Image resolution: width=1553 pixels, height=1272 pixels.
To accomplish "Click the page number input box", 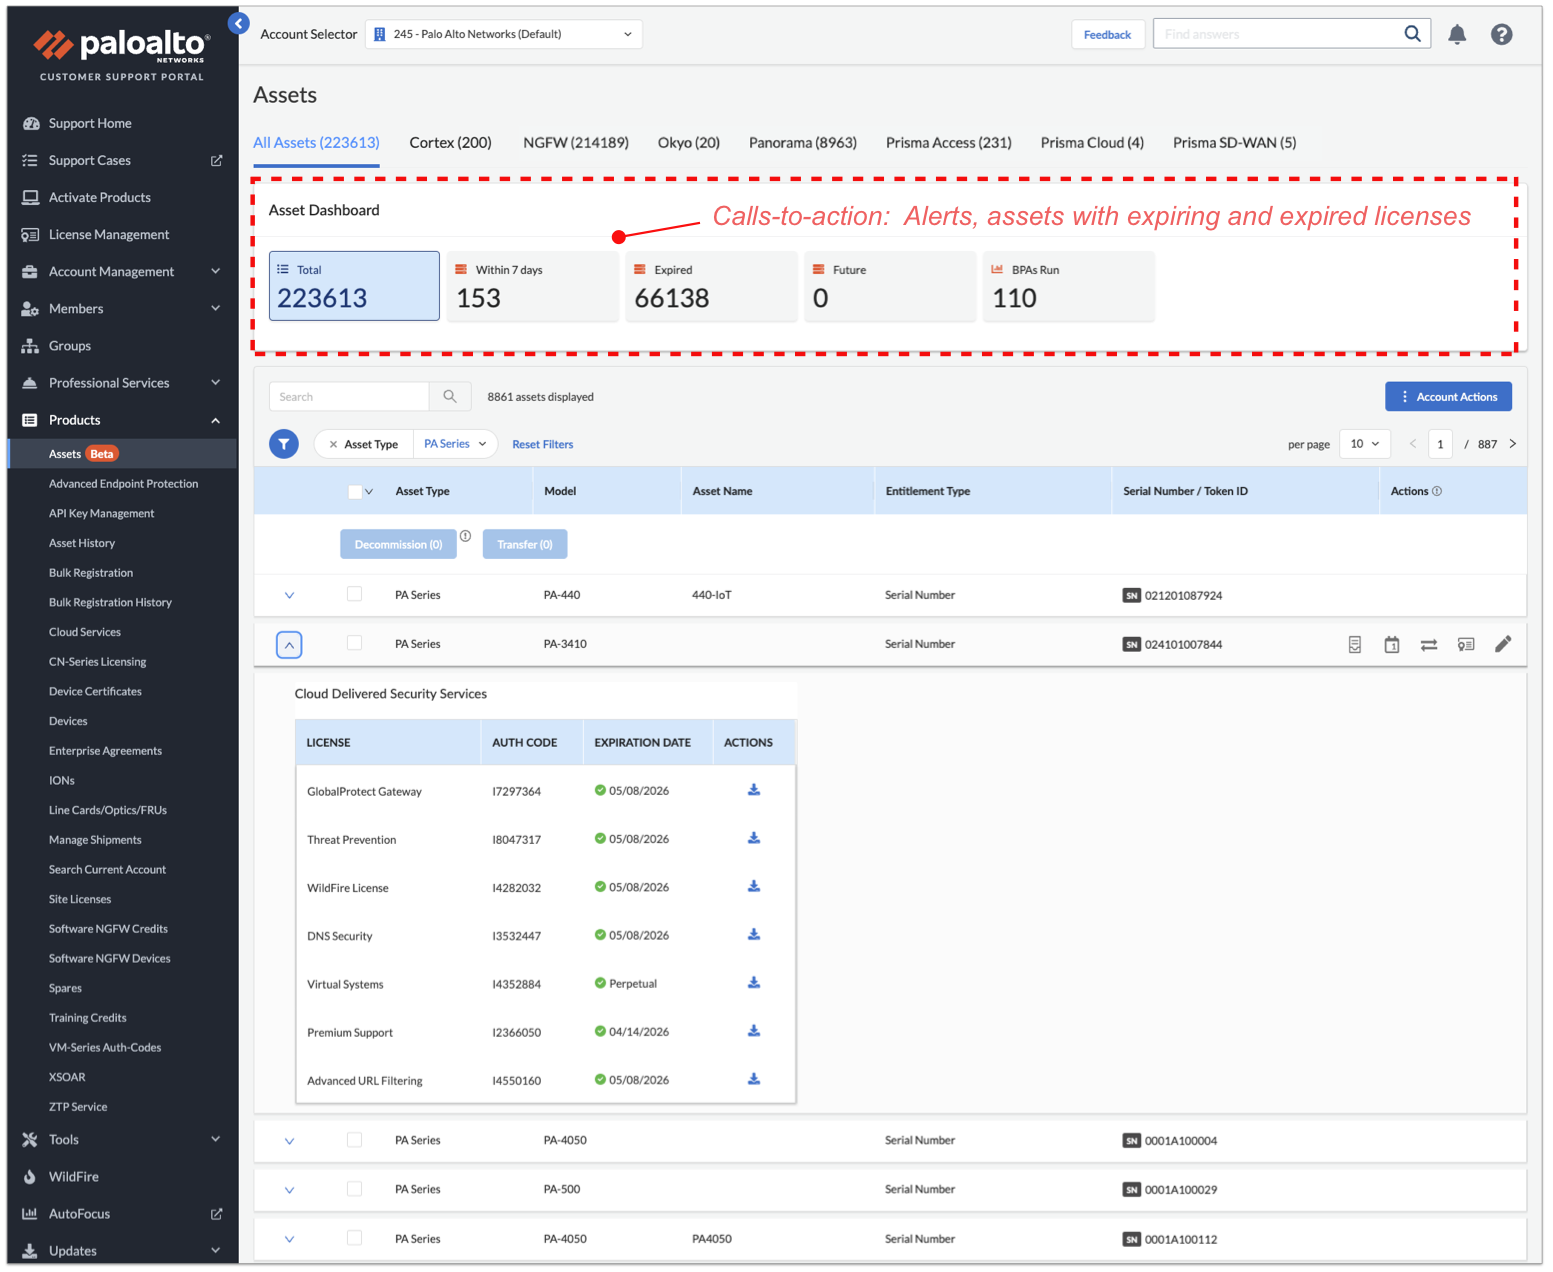I will click(x=1440, y=444).
